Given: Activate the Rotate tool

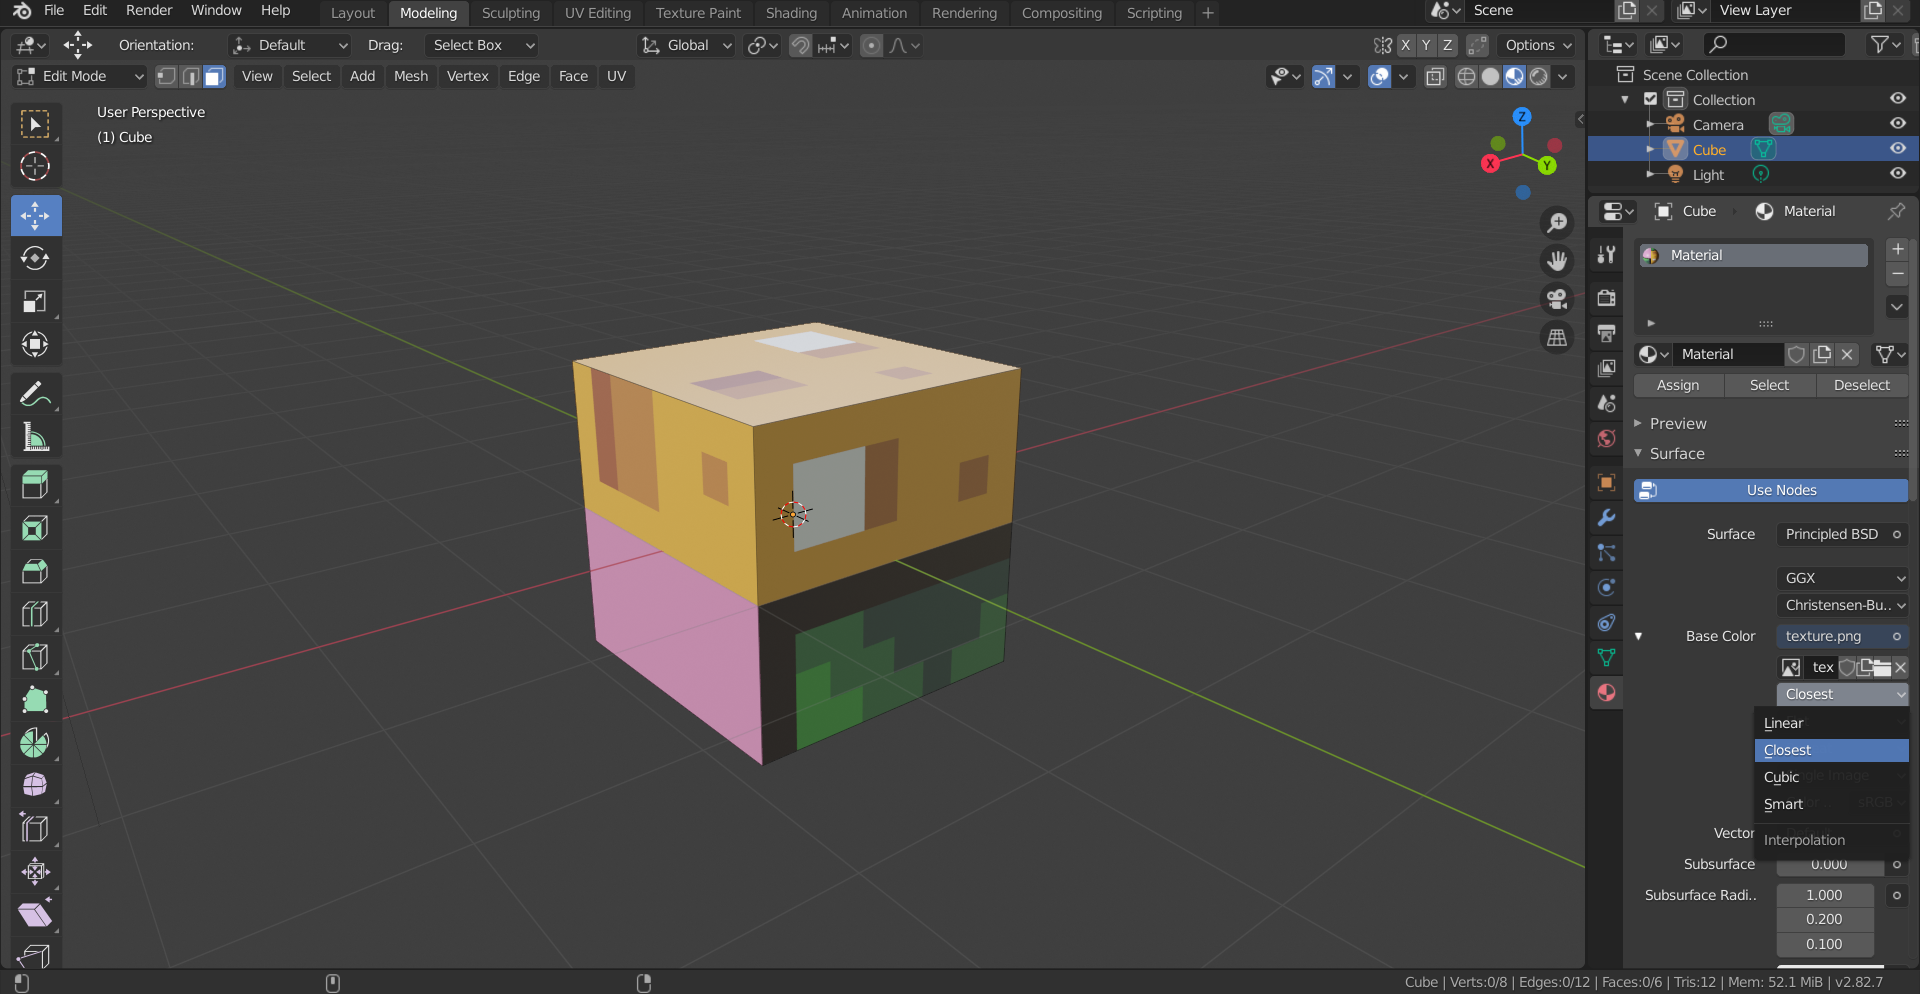Looking at the screenshot, I should click(x=35, y=258).
